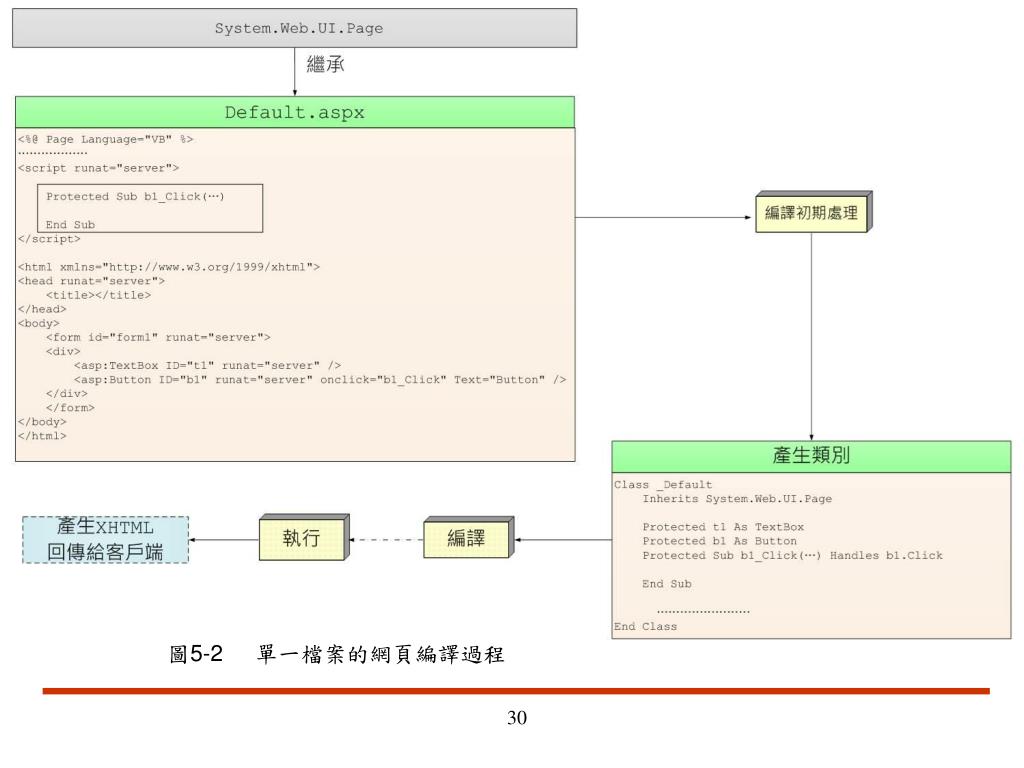Click the 編譯初期處理 process box
This screenshot has height=768, width=1024.
(813, 212)
